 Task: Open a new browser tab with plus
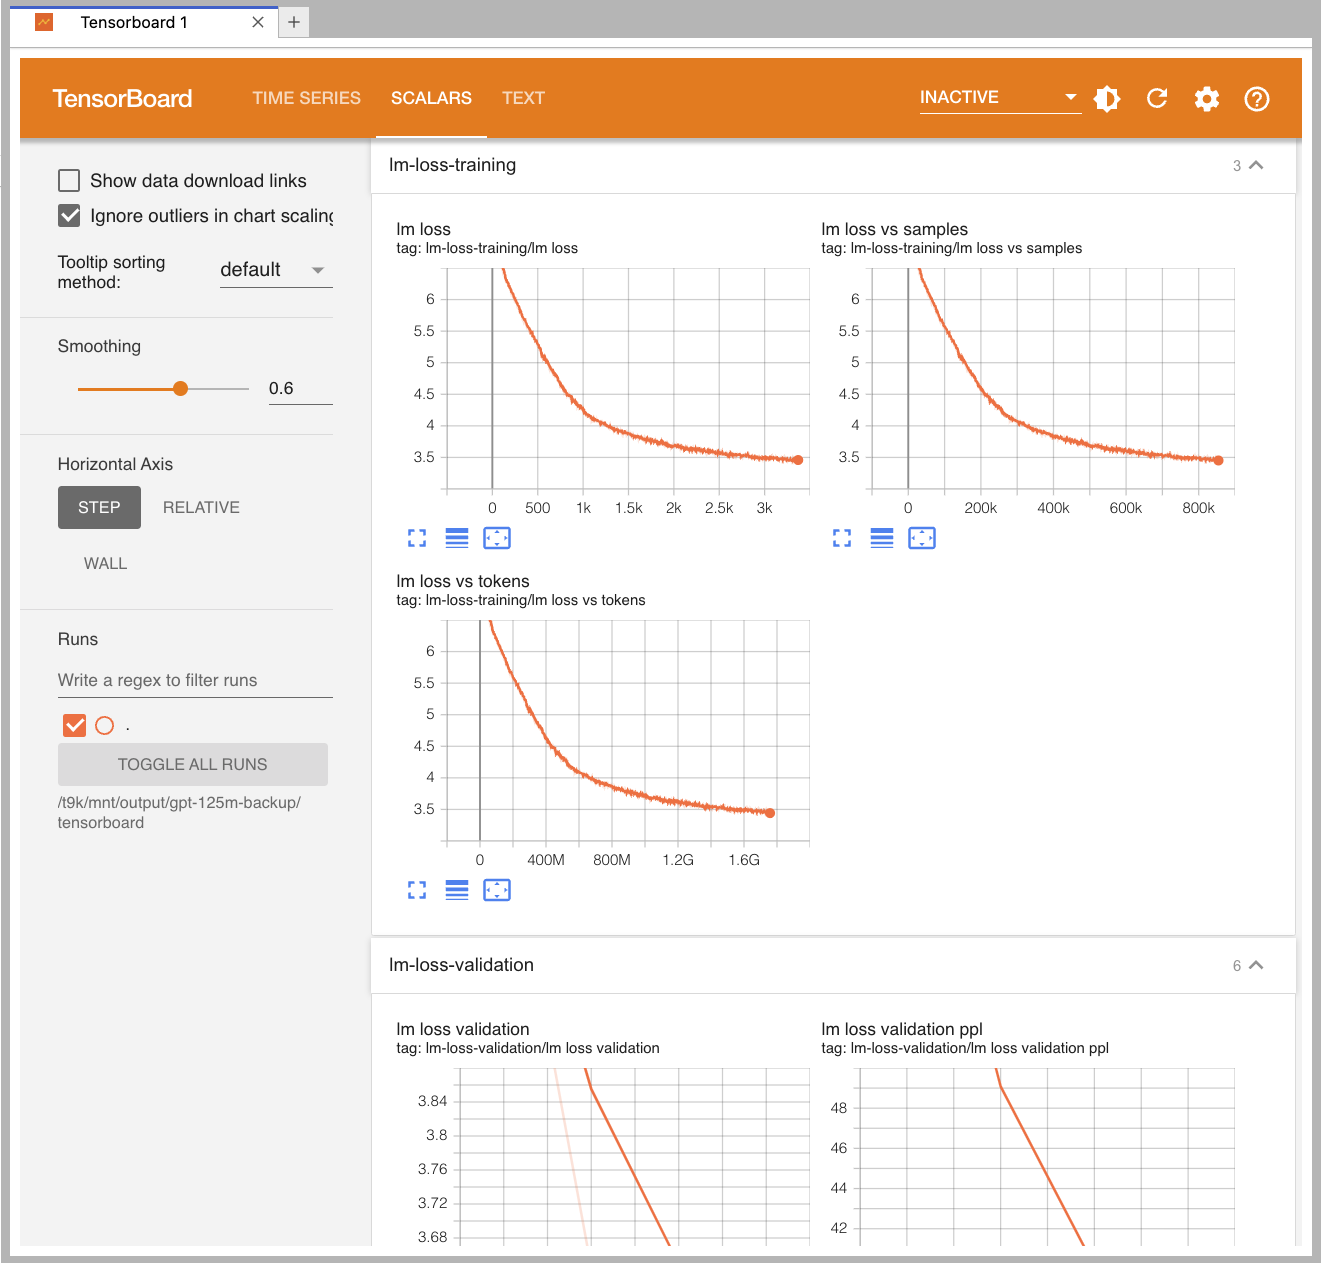pyautogui.click(x=294, y=22)
